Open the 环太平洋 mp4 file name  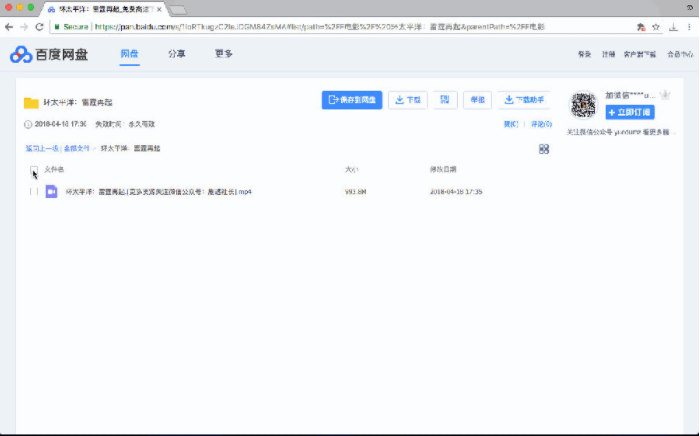pyautogui.click(x=158, y=191)
